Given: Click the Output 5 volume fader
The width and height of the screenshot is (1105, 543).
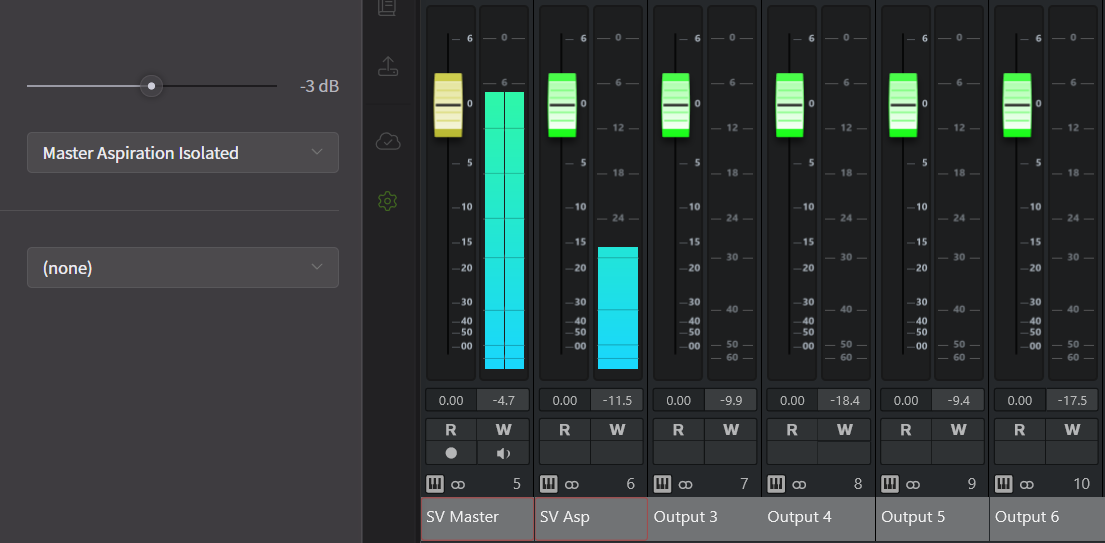Looking at the screenshot, I should 903,105.
